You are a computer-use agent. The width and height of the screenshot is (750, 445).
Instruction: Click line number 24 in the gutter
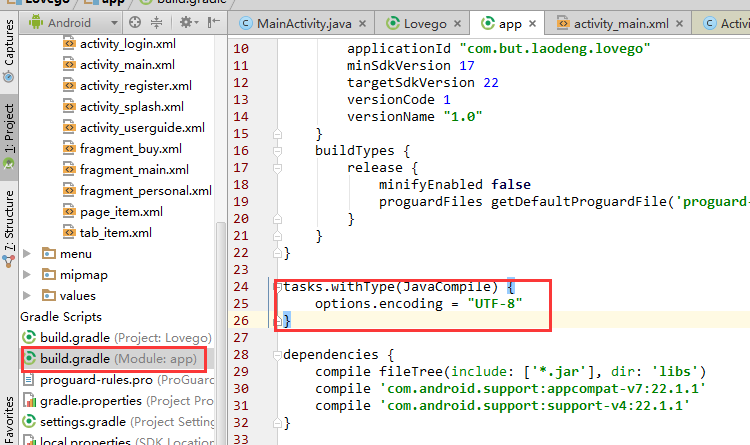(241, 287)
